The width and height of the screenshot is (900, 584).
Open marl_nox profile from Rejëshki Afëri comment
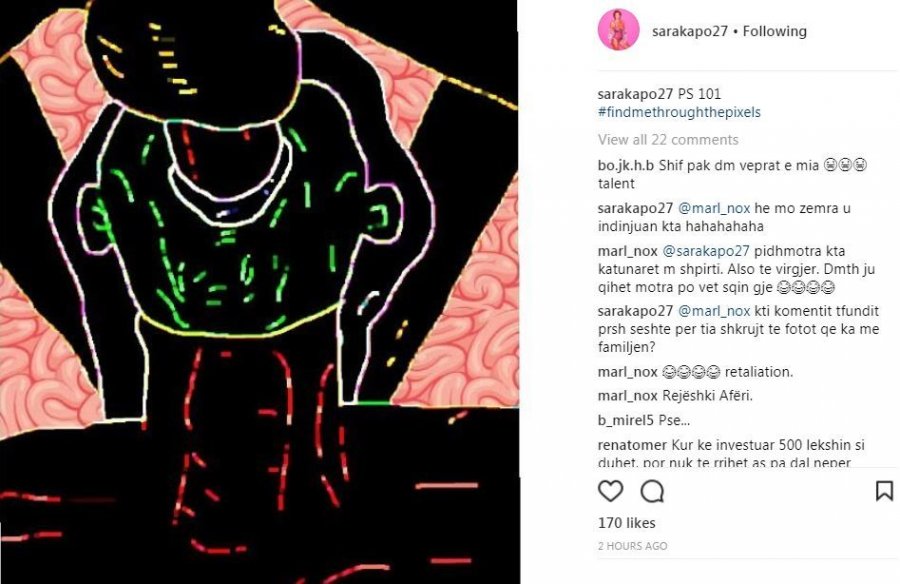(x=627, y=396)
